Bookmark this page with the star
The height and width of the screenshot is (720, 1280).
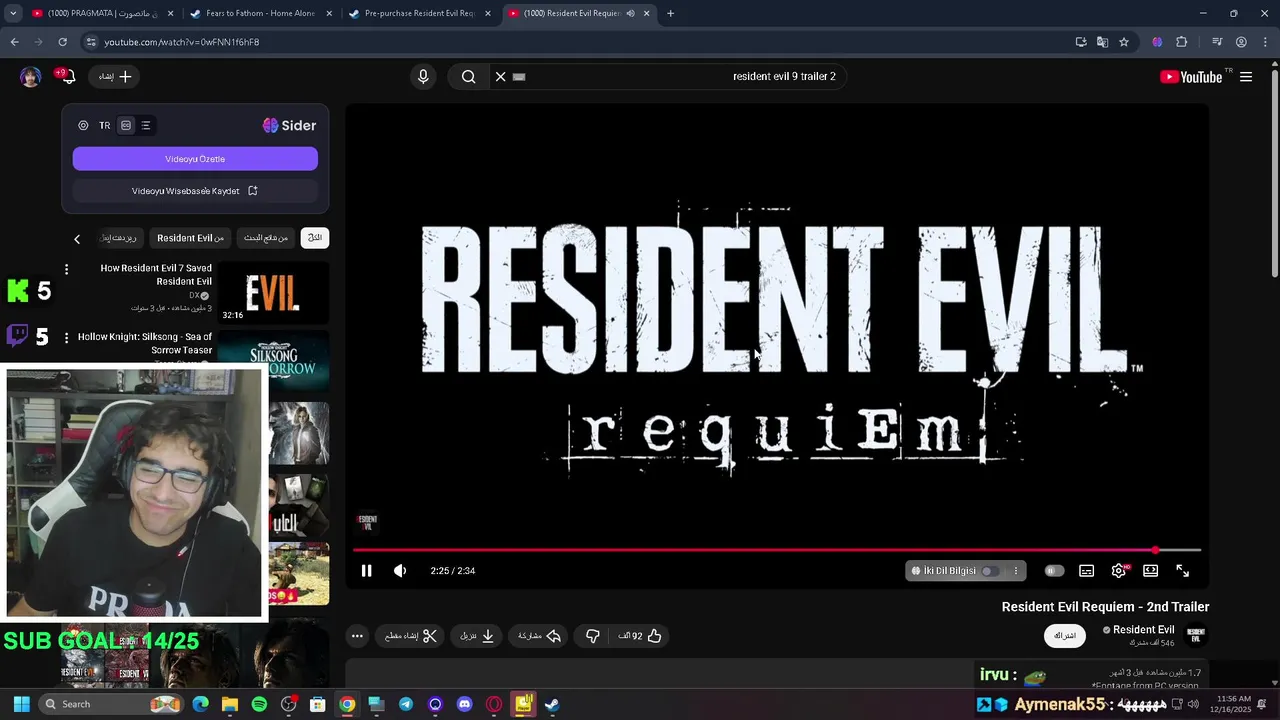tap(1124, 42)
